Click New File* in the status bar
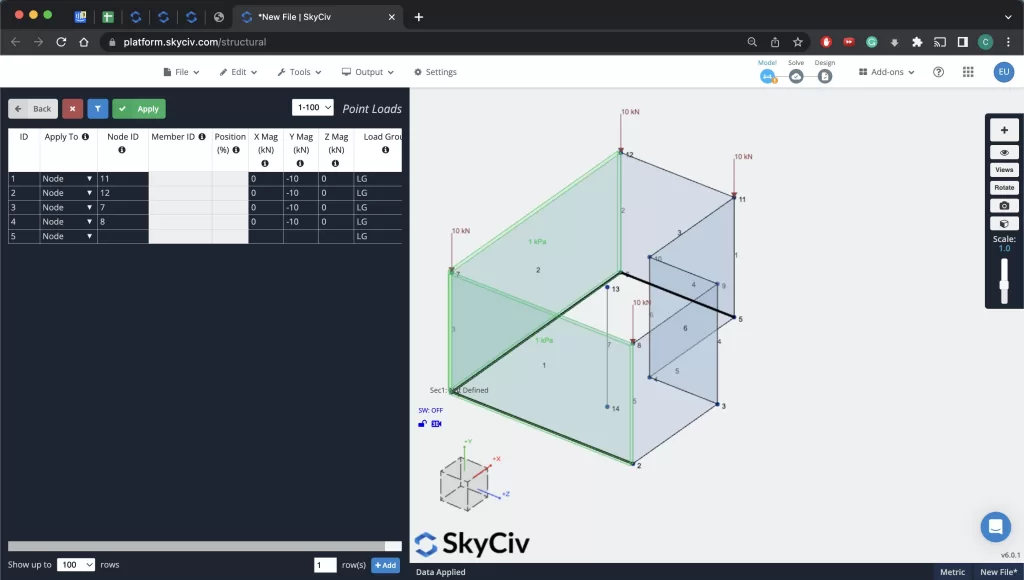This screenshot has height=580, width=1024. pos(998,572)
